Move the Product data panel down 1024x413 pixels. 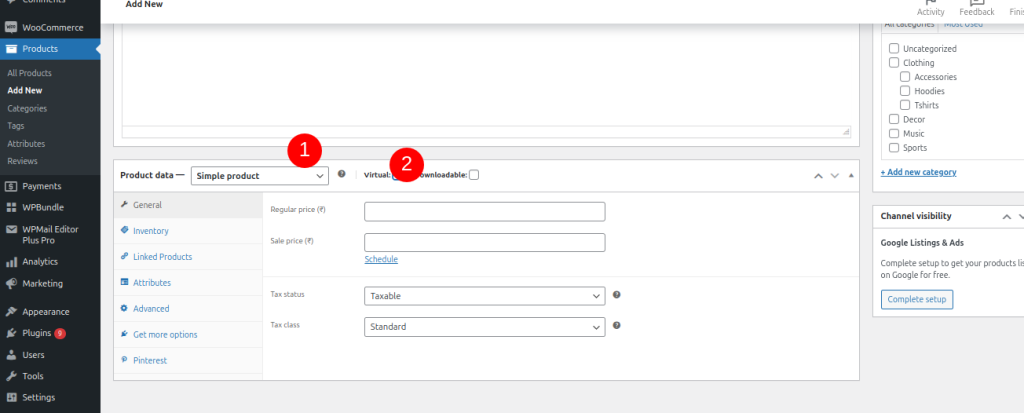pyautogui.click(x=834, y=175)
